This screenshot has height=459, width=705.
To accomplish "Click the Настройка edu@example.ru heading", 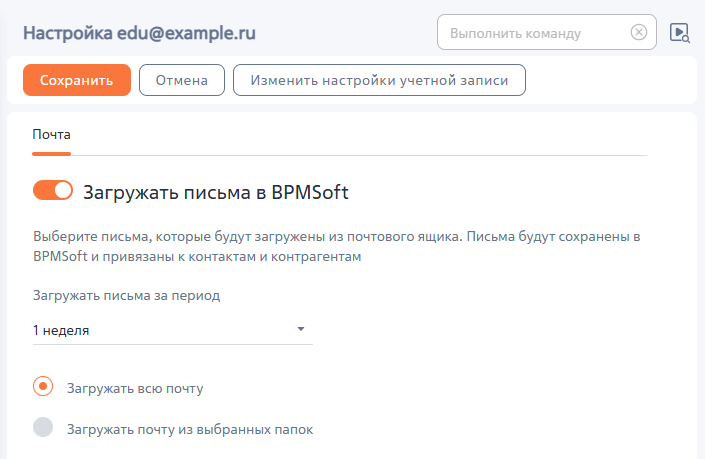I will [x=139, y=33].
